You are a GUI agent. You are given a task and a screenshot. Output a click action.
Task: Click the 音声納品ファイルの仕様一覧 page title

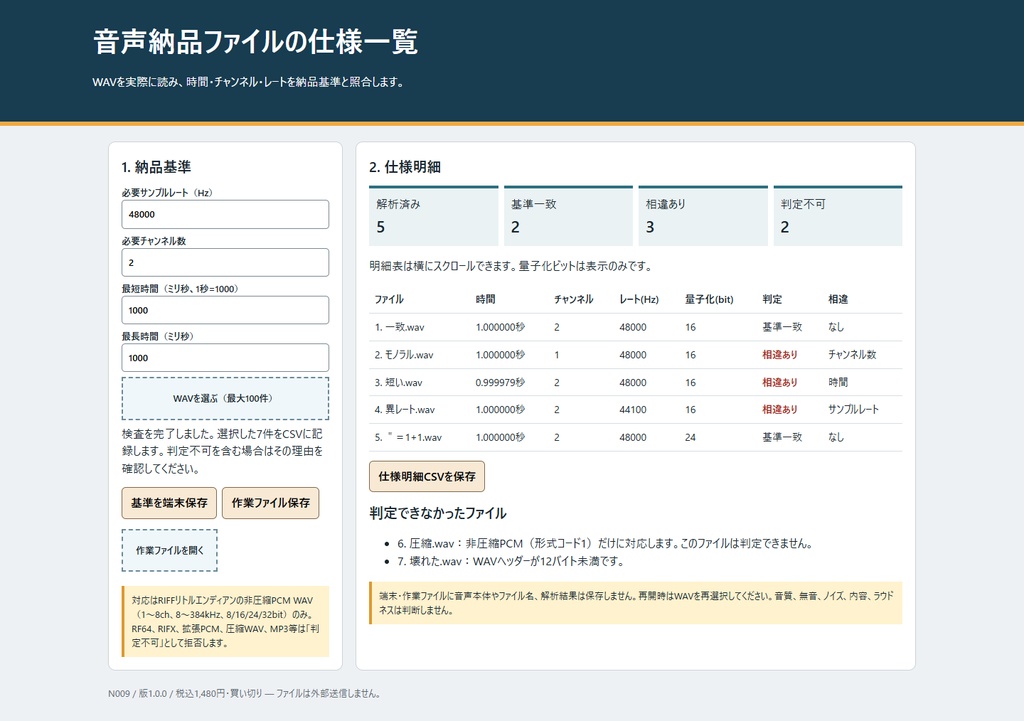pos(255,41)
